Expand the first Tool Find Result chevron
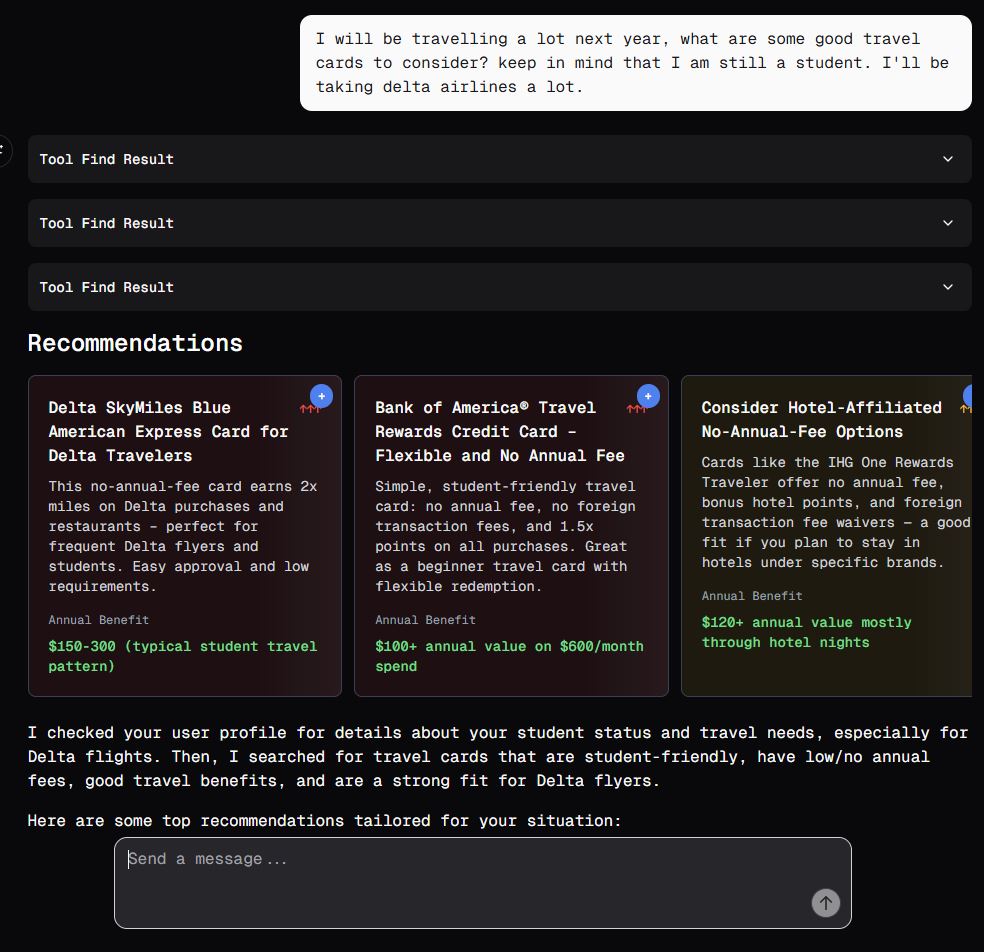984x952 pixels. pyautogui.click(x=948, y=159)
